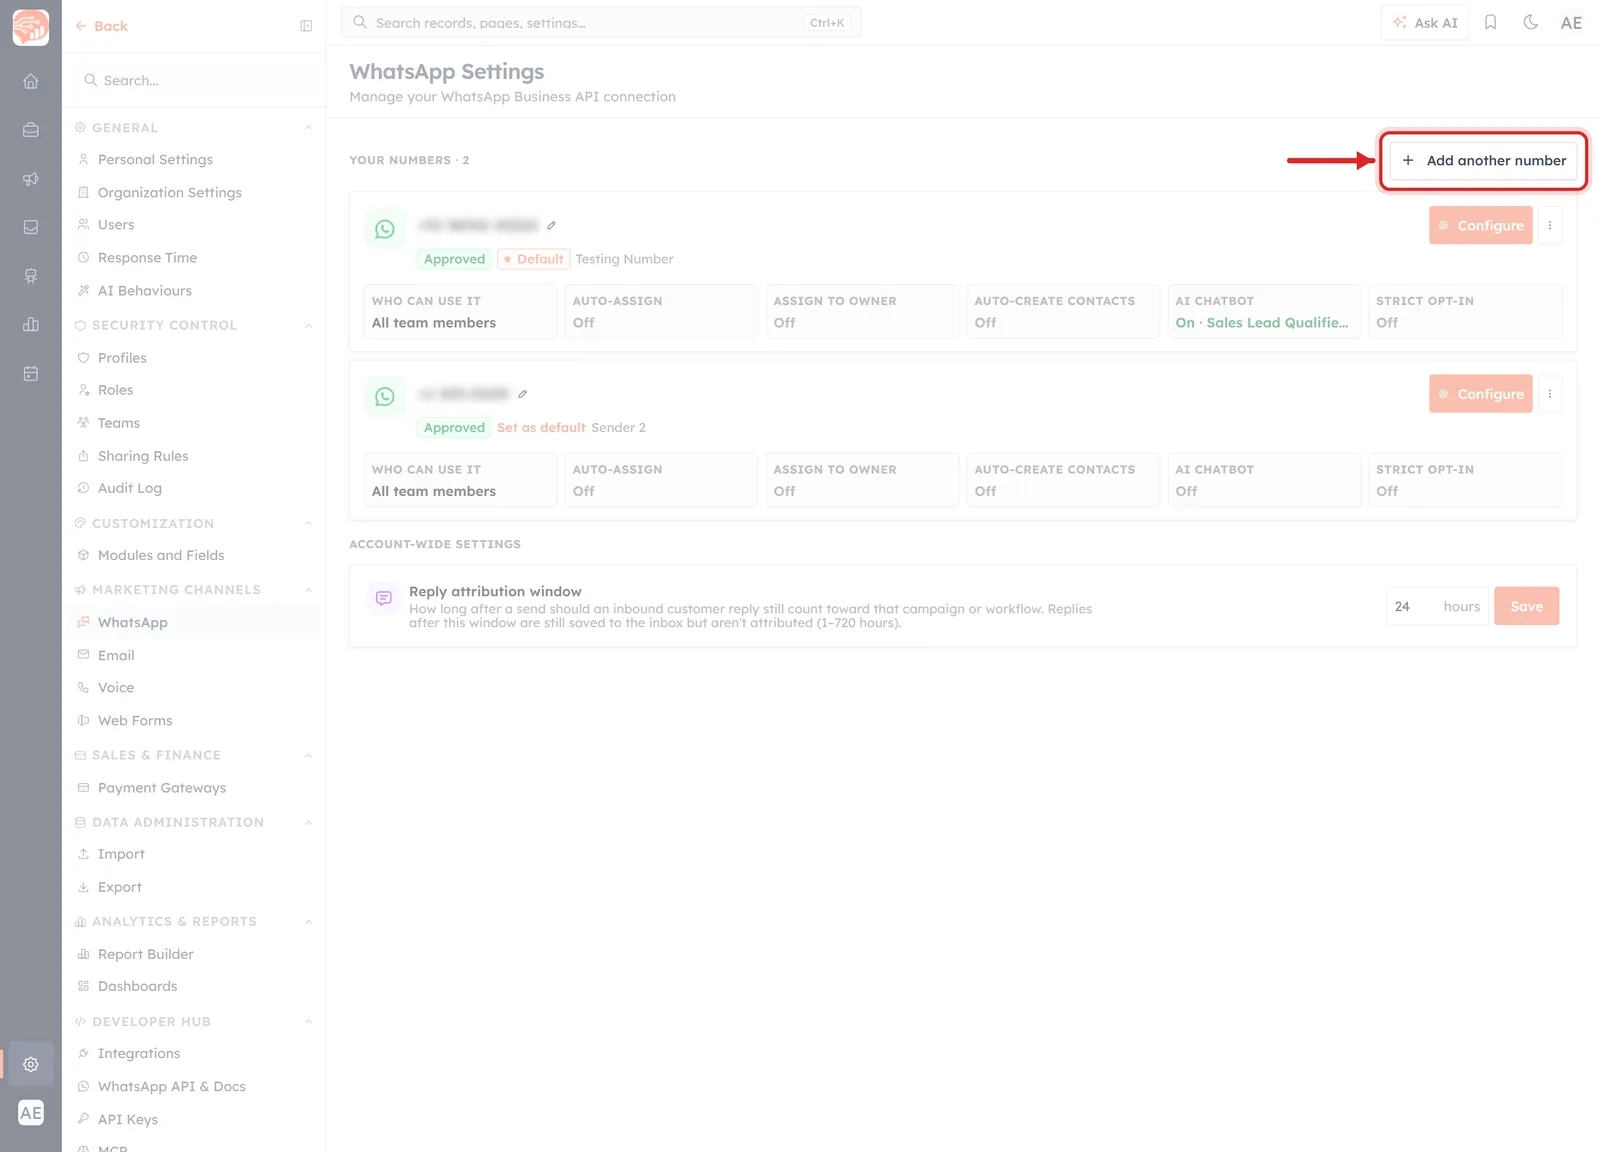This screenshot has width=1600, height=1152.
Task: Click the settings gear icon in the rail
Action: pos(31,1064)
